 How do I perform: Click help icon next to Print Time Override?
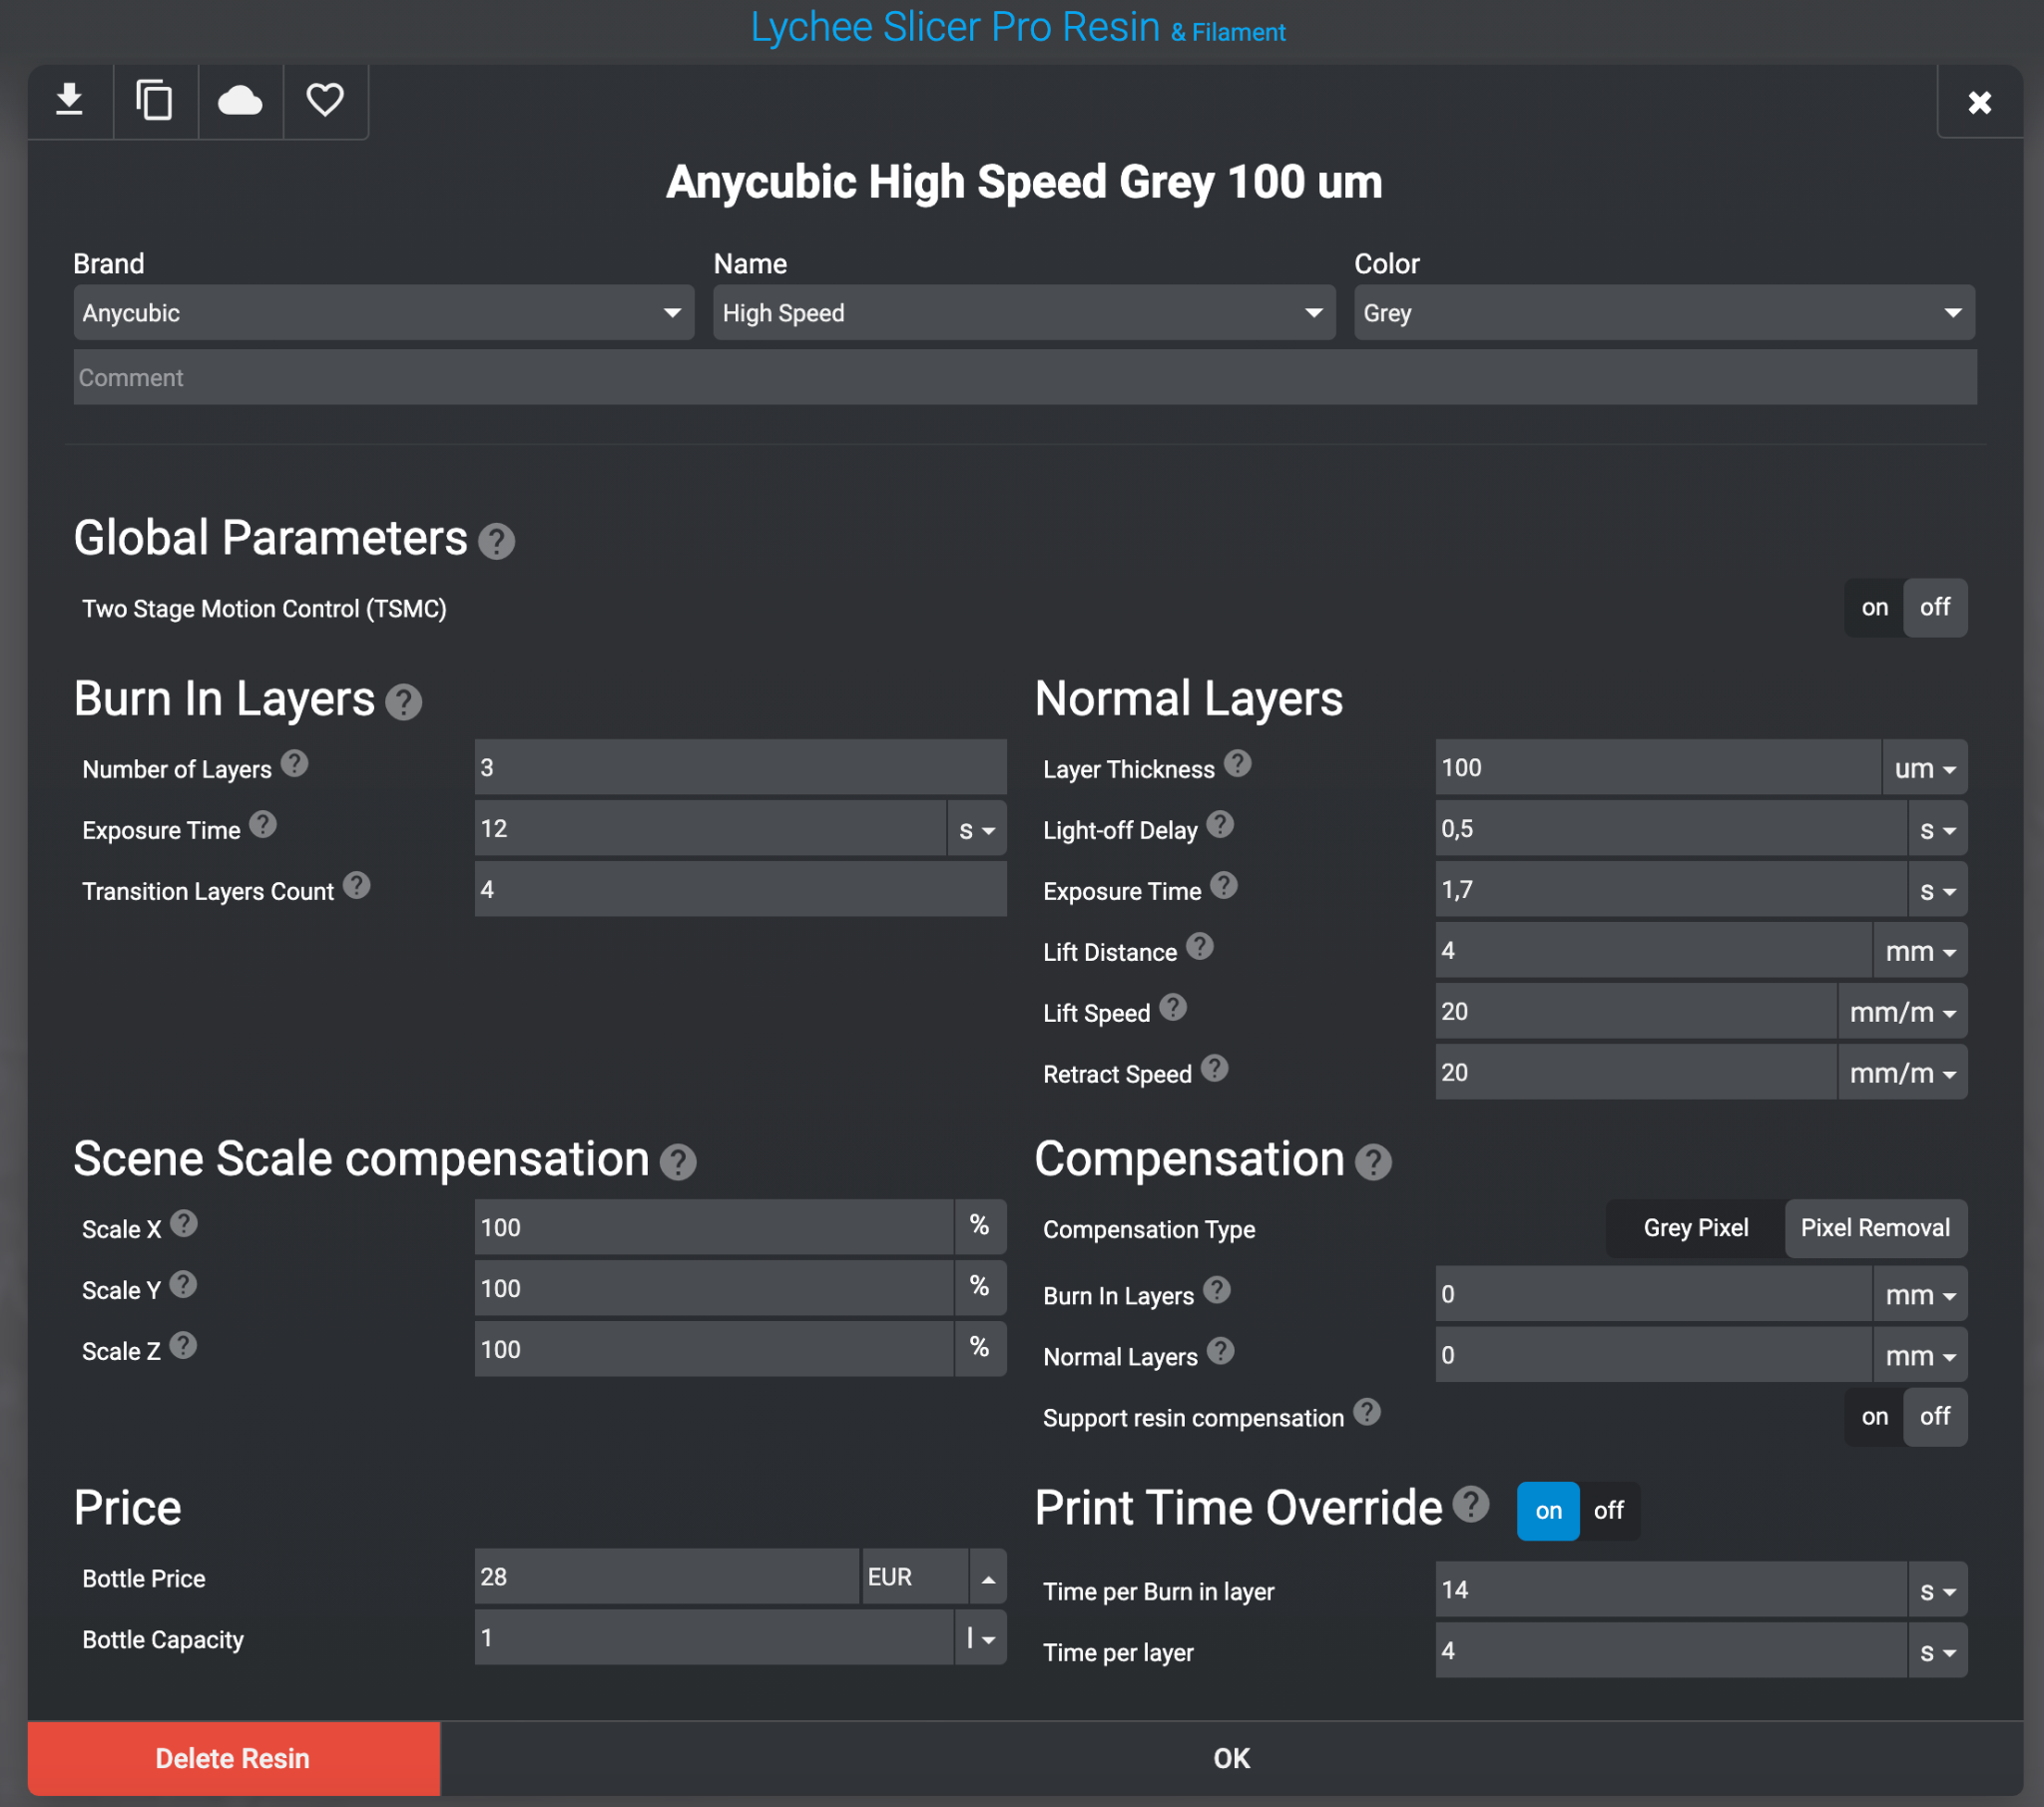pyautogui.click(x=1470, y=1504)
